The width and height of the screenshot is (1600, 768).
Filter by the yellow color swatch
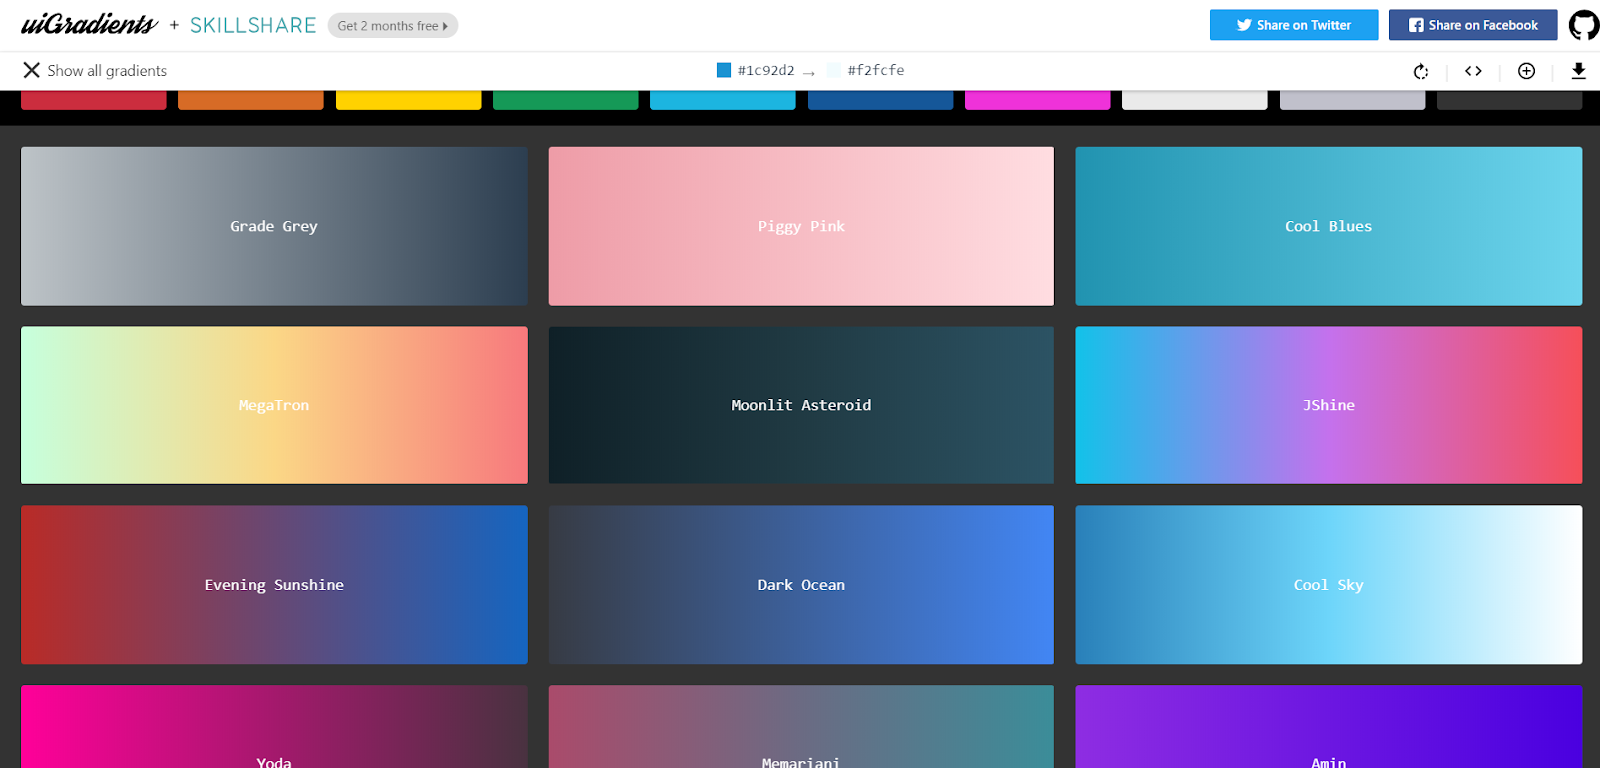pyautogui.click(x=409, y=100)
